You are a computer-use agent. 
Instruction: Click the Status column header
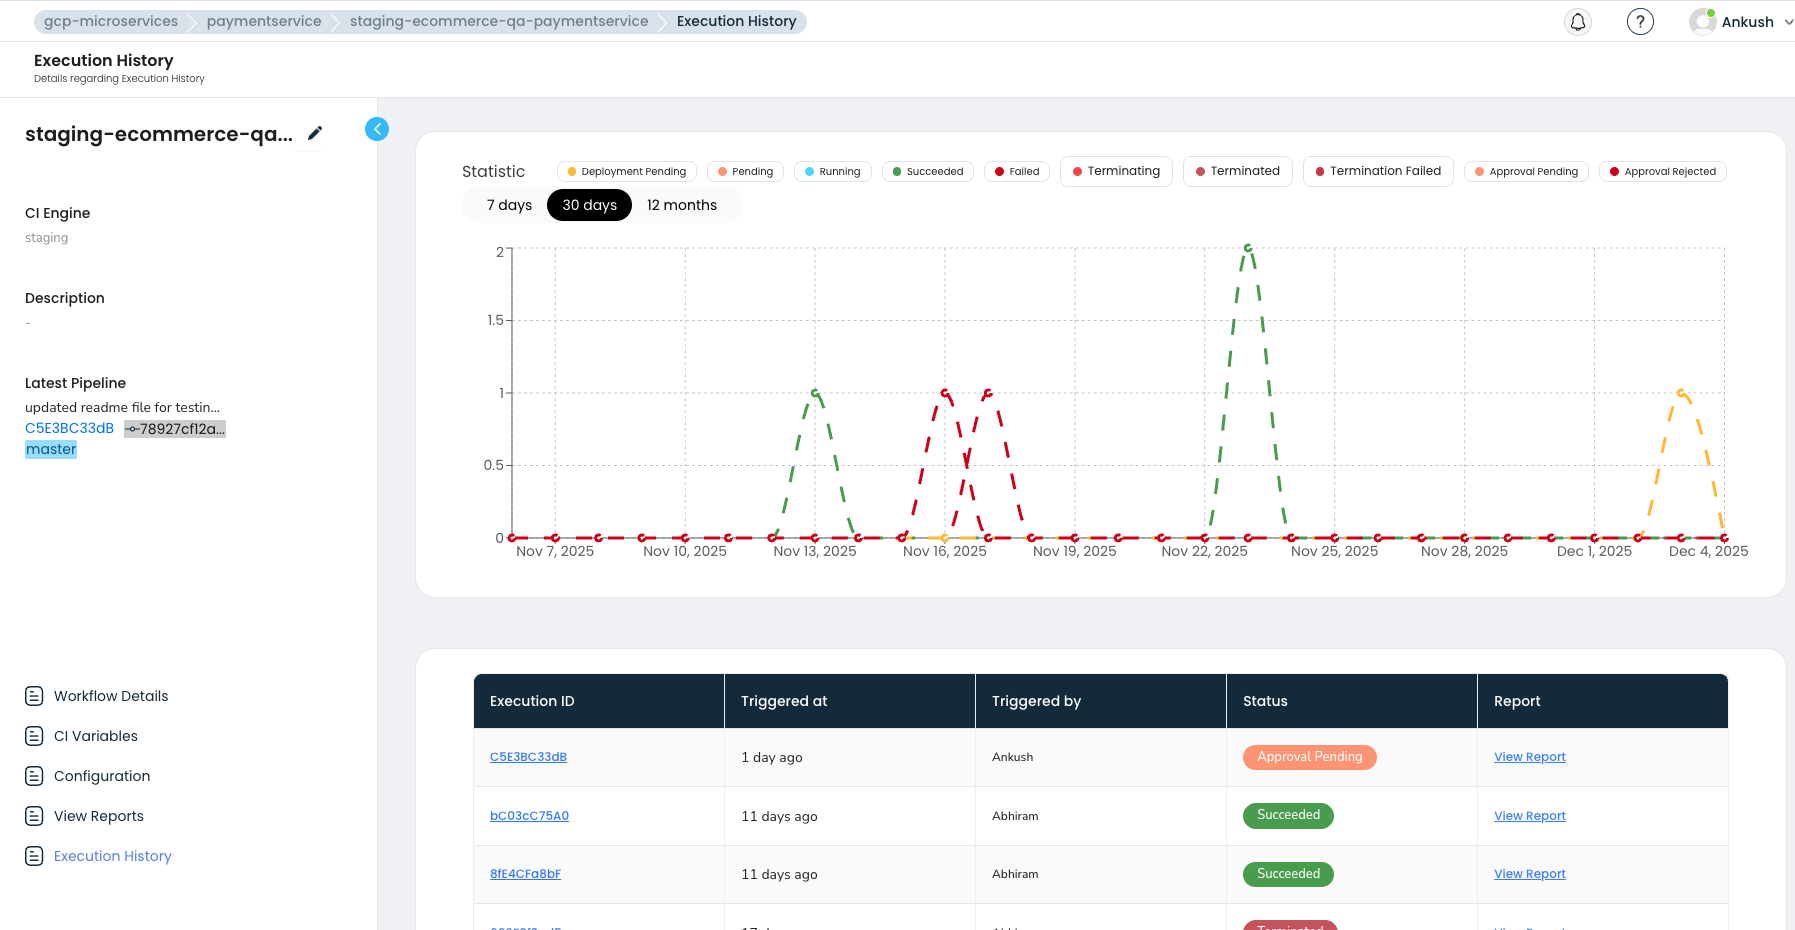pyautogui.click(x=1352, y=701)
